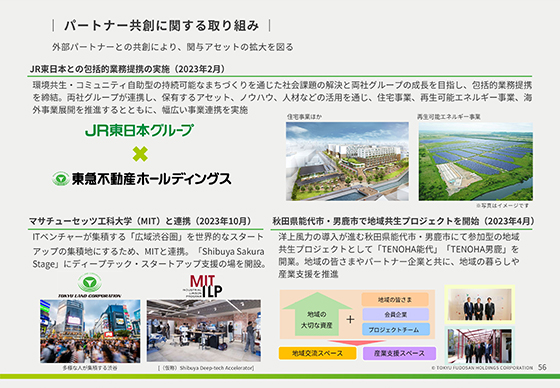Viewport: 560px width, 388px height.
Task: Select the Shibuya crossing crowd photo
Action: pyautogui.click(x=90, y=331)
